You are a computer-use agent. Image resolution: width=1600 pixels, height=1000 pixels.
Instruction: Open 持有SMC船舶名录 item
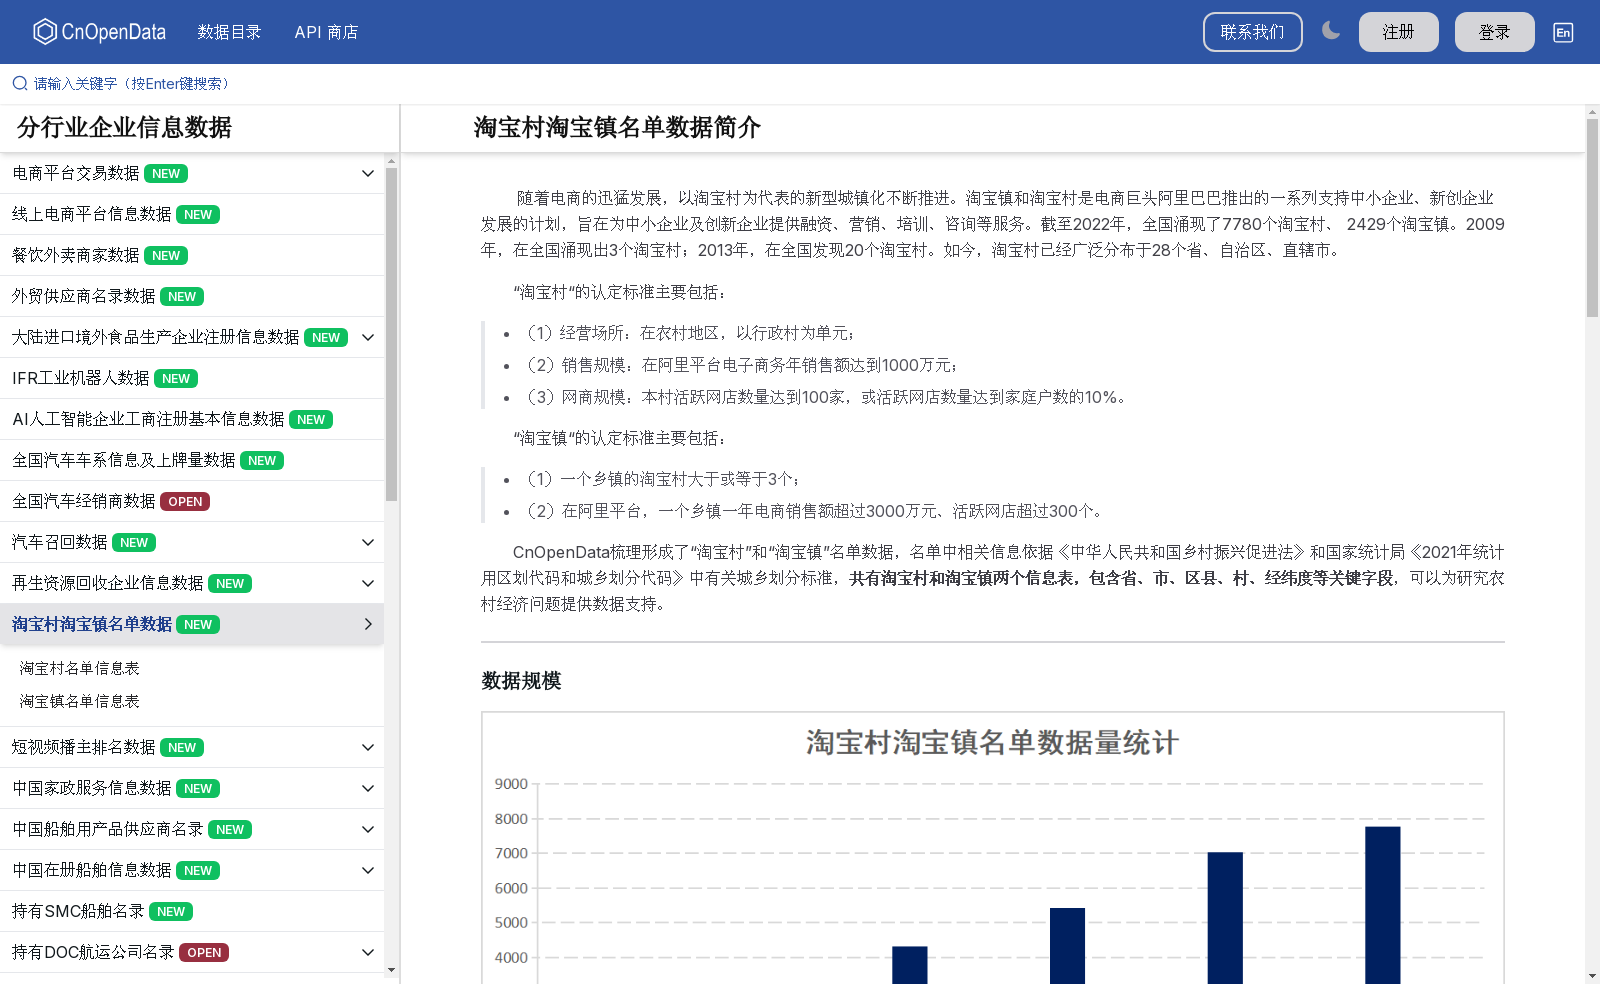pos(192,911)
